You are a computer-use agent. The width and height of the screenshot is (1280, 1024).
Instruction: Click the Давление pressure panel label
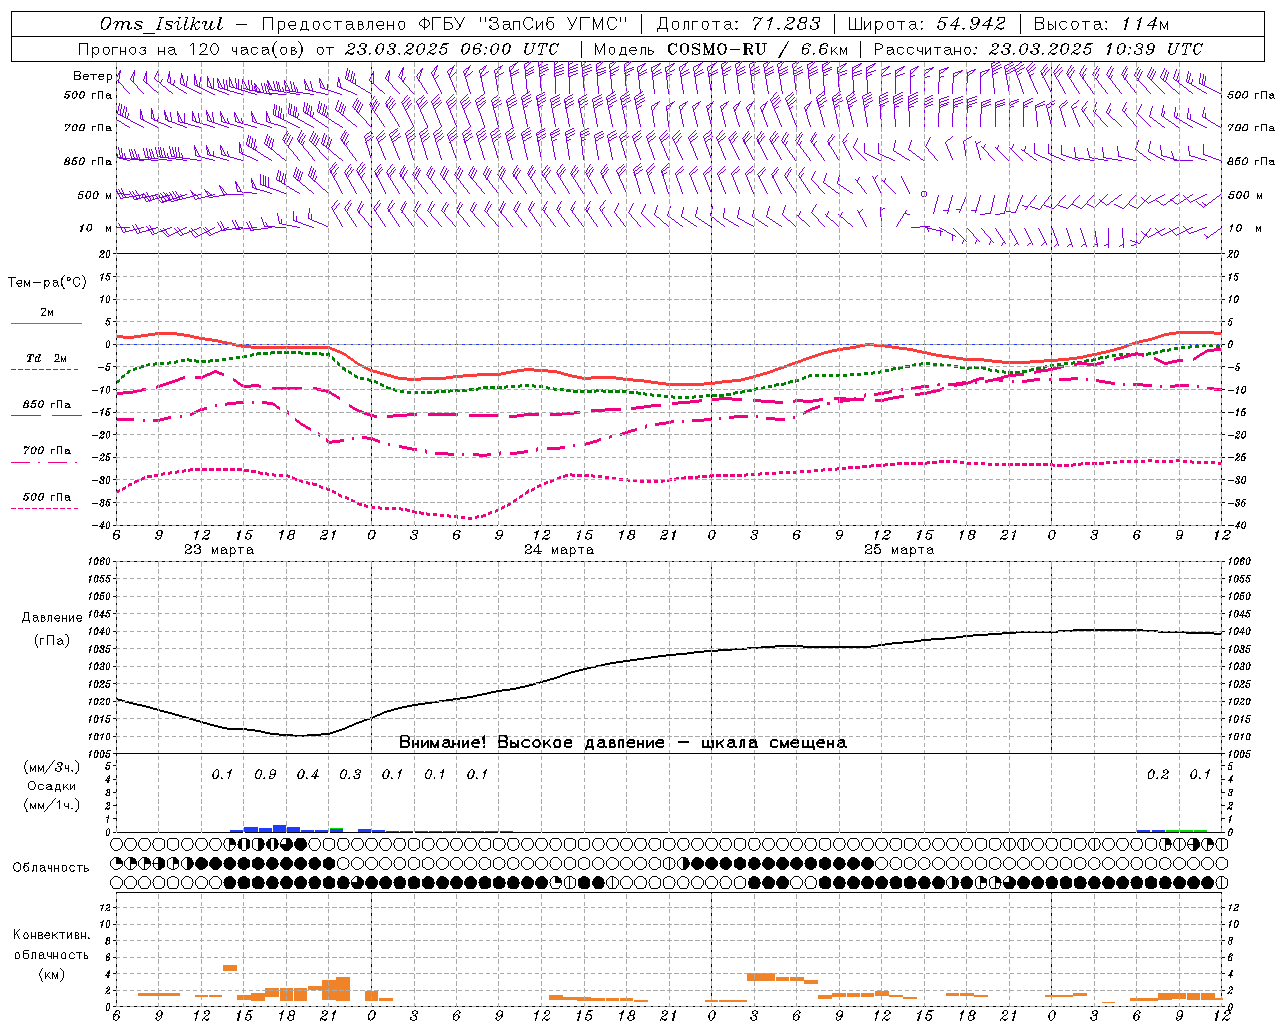[x=51, y=618]
